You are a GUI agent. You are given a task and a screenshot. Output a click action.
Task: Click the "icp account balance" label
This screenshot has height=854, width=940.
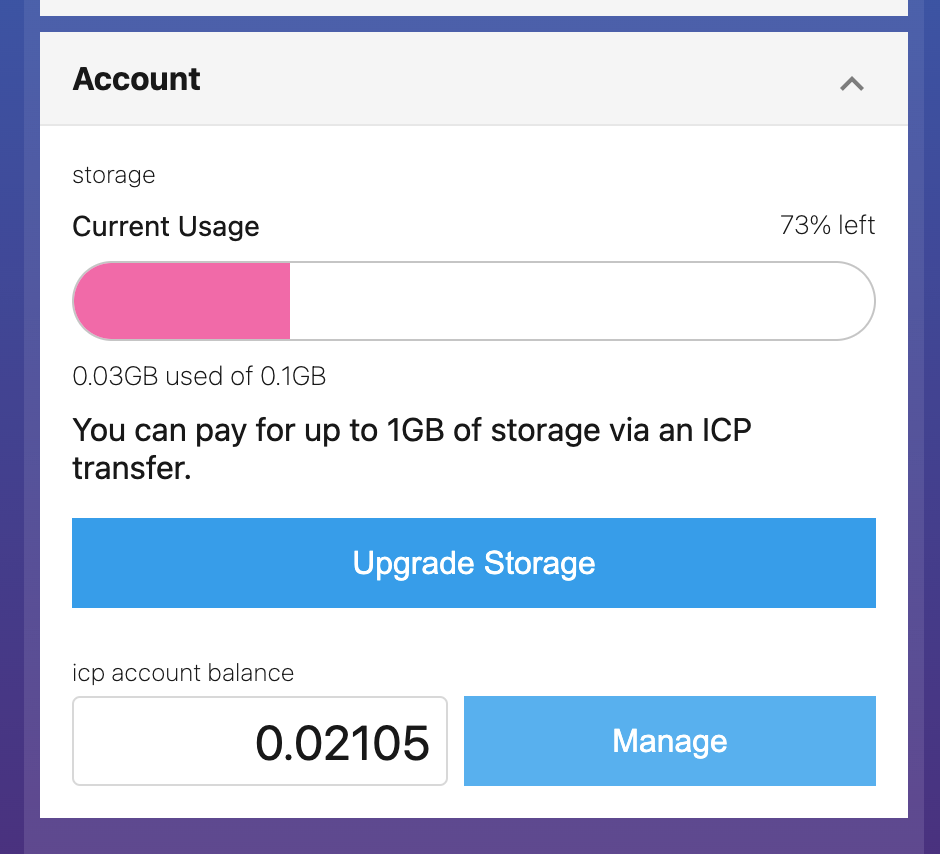[x=183, y=673]
